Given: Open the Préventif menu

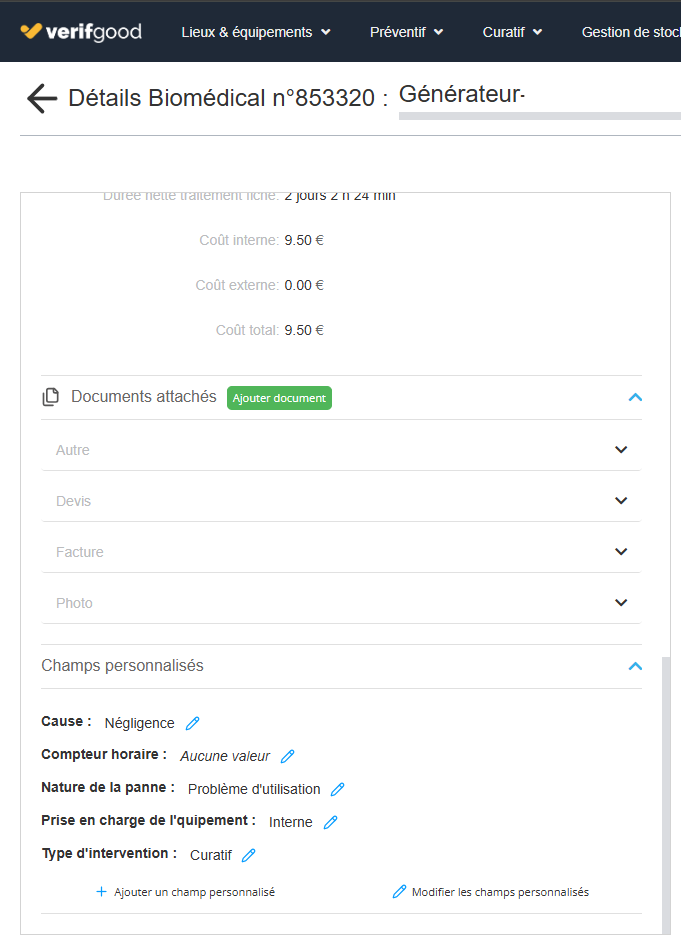Looking at the screenshot, I should pos(406,32).
